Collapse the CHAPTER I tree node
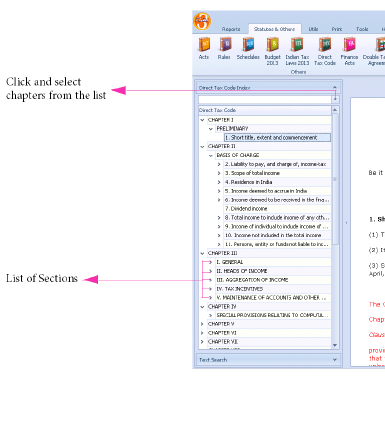The width and height of the screenshot is (385, 421). (x=202, y=120)
